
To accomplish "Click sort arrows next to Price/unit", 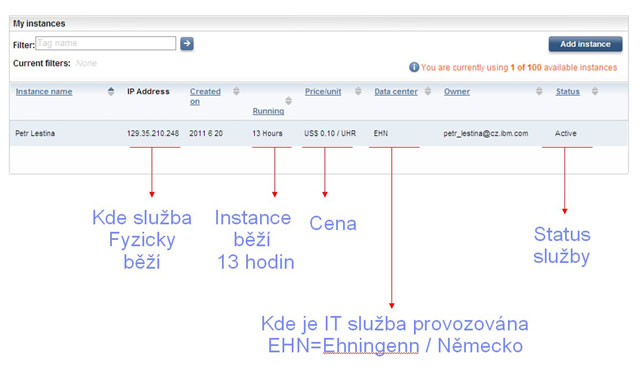I will point(358,91).
